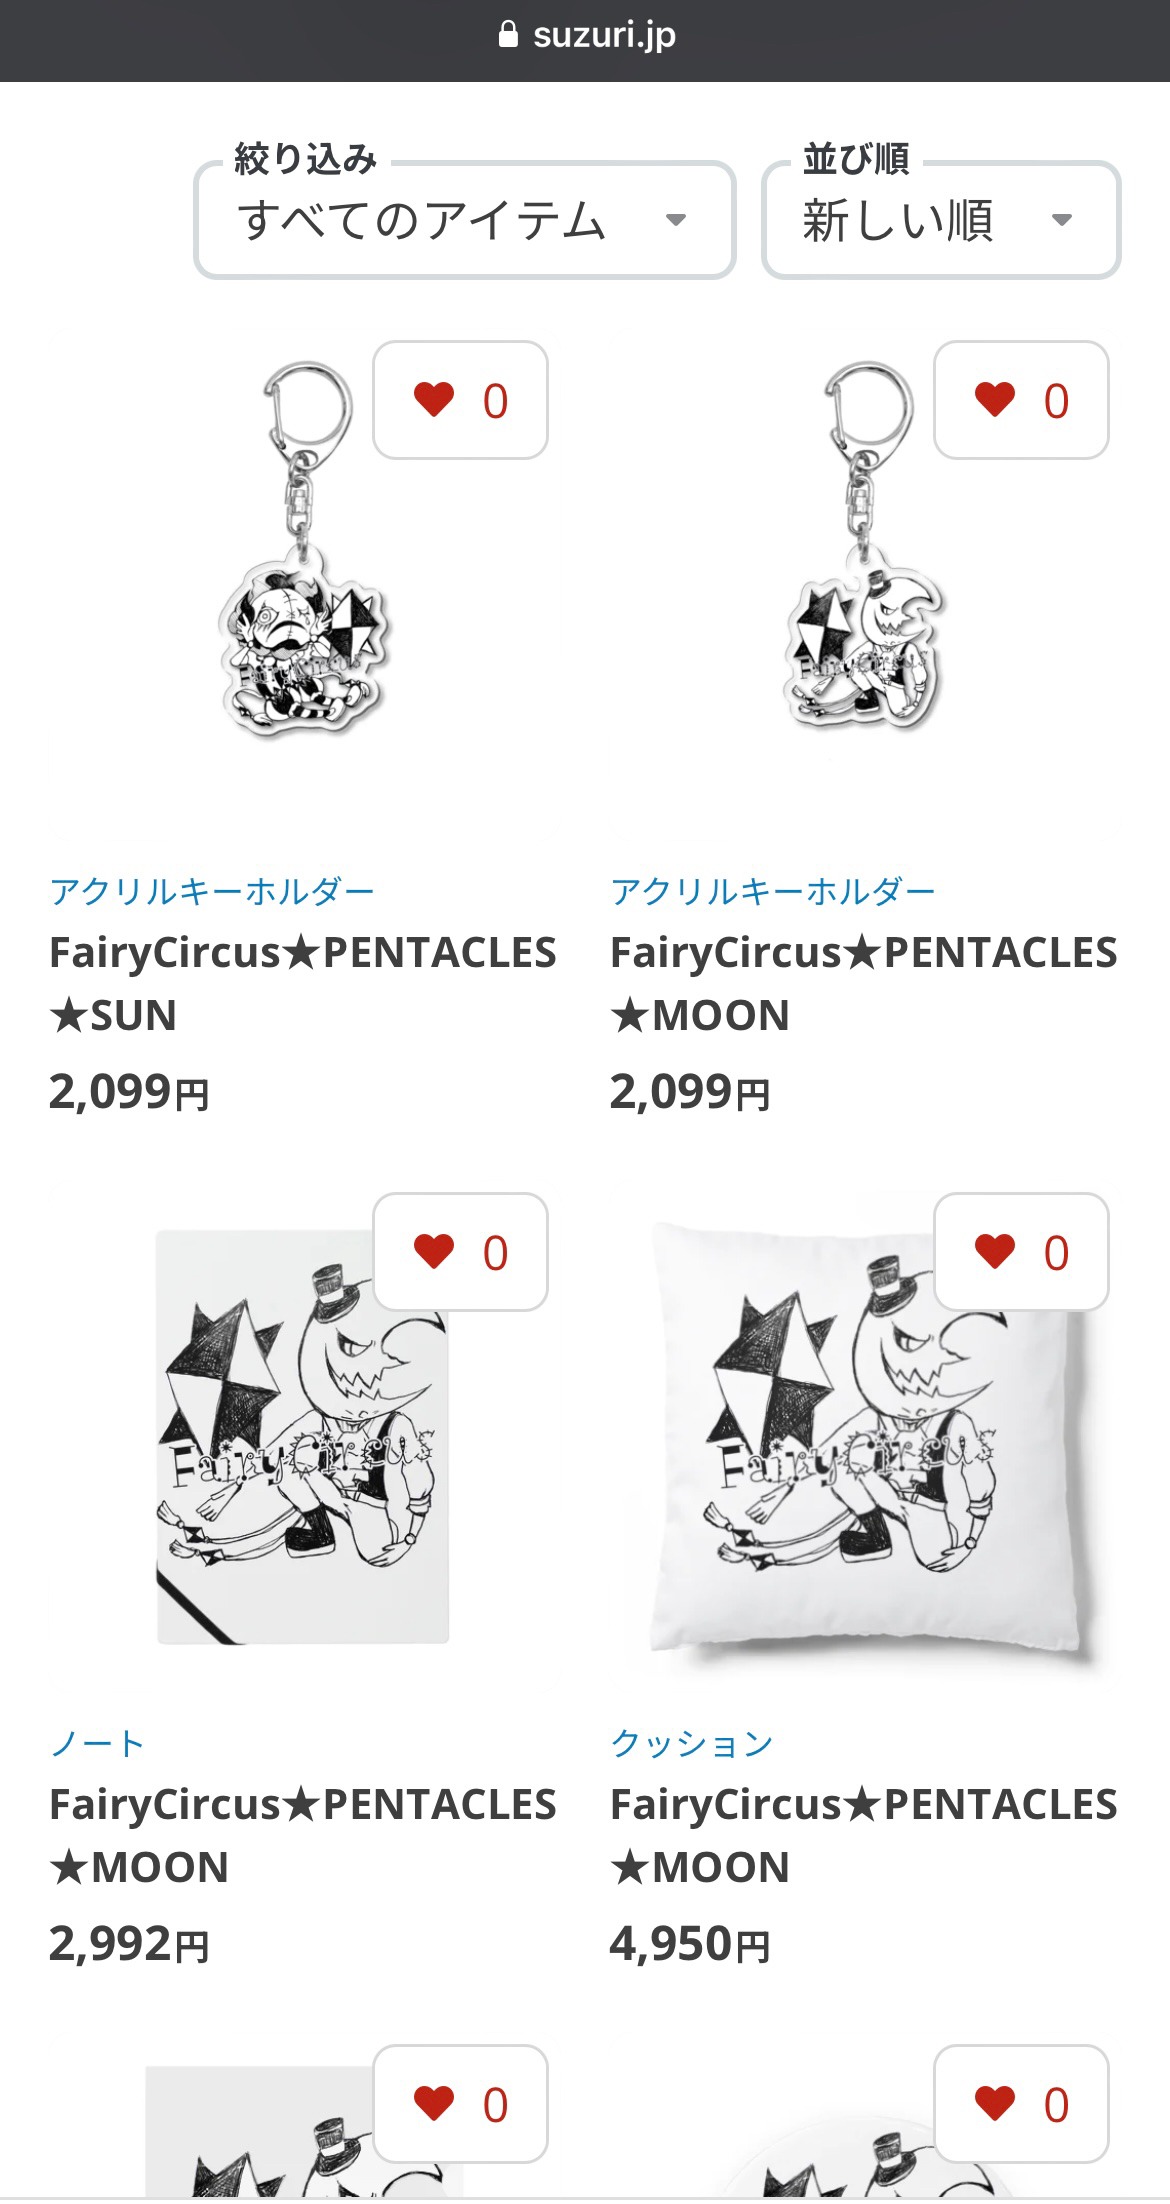Open the ノート category link
Viewport: 1170px width, 2204px height.
pos(97,1743)
